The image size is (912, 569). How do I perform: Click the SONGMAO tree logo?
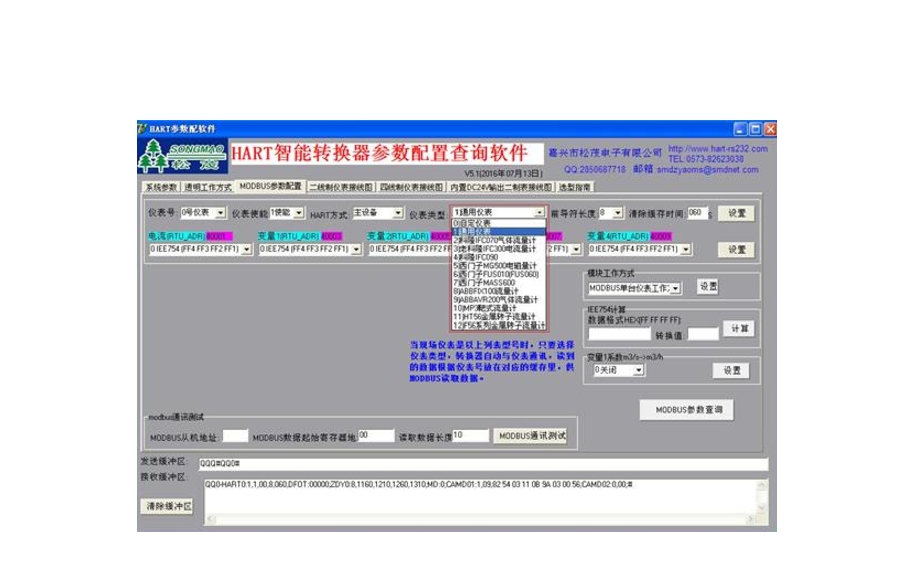(x=182, y=157)
